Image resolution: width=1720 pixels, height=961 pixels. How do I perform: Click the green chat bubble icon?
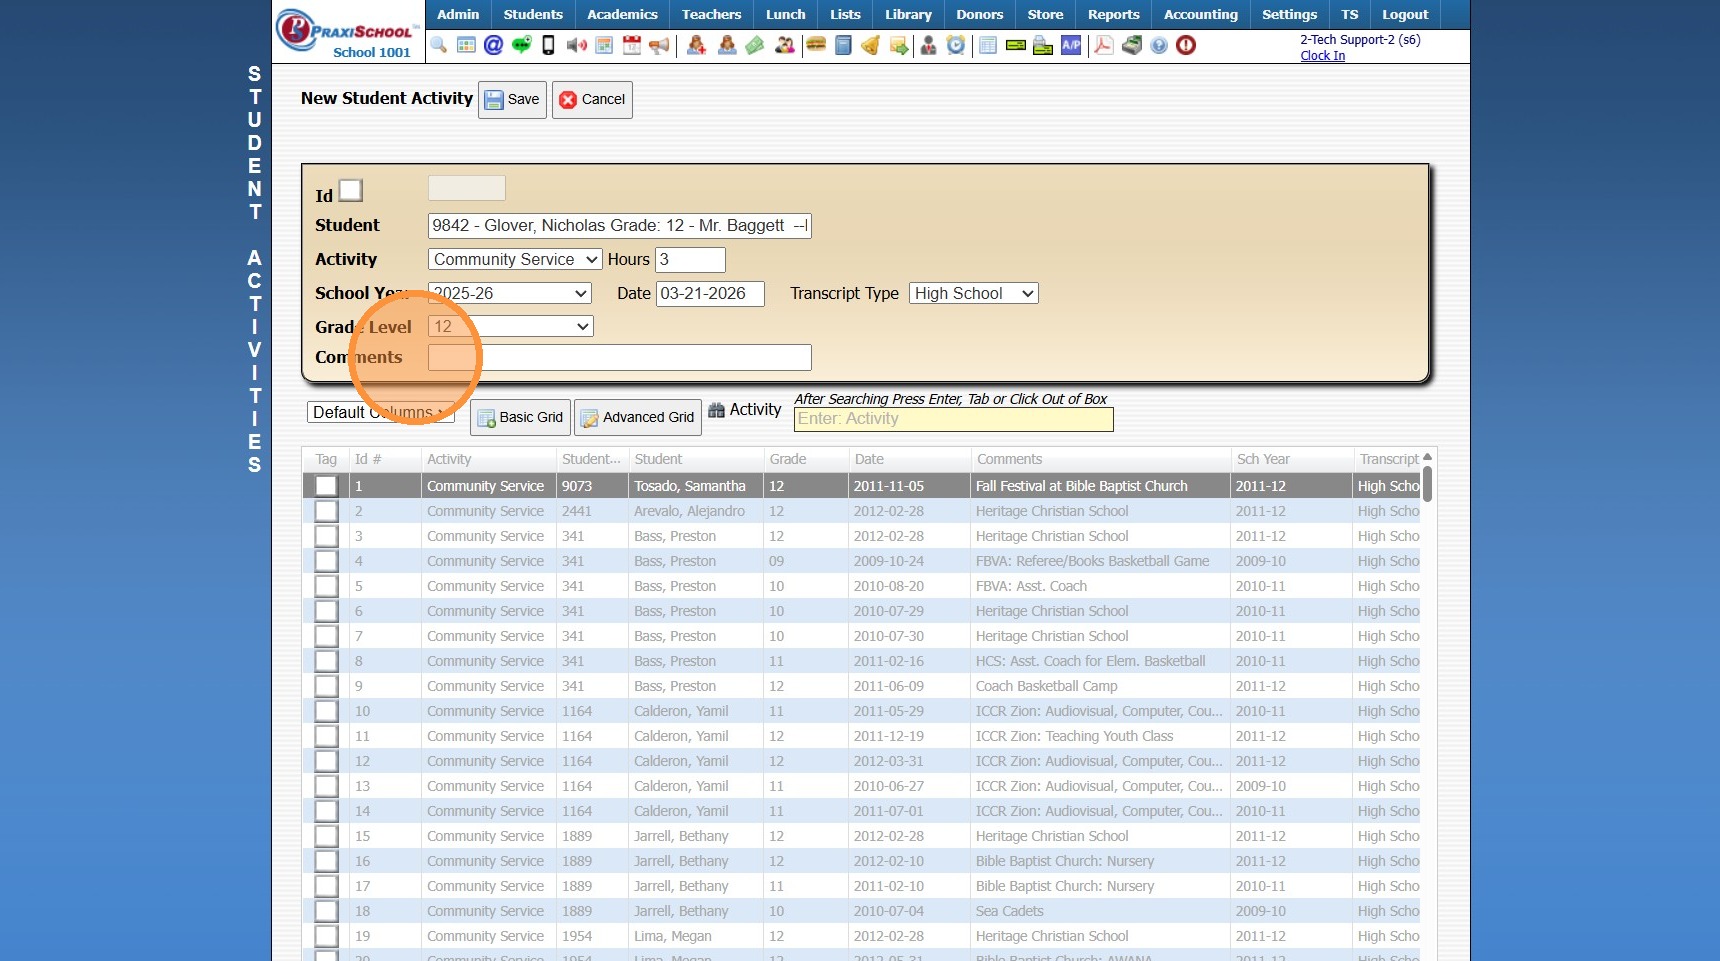click(x=521, y=45)
